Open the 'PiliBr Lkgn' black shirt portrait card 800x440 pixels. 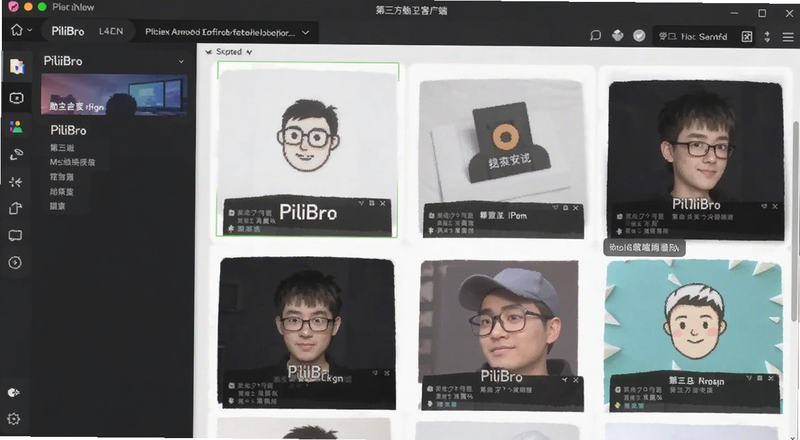(307, 333)
